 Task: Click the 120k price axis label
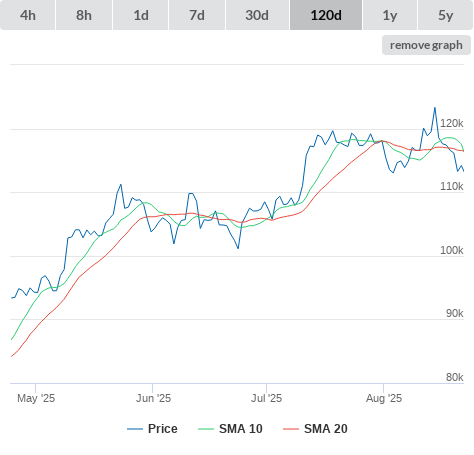(x=452, y=123)
